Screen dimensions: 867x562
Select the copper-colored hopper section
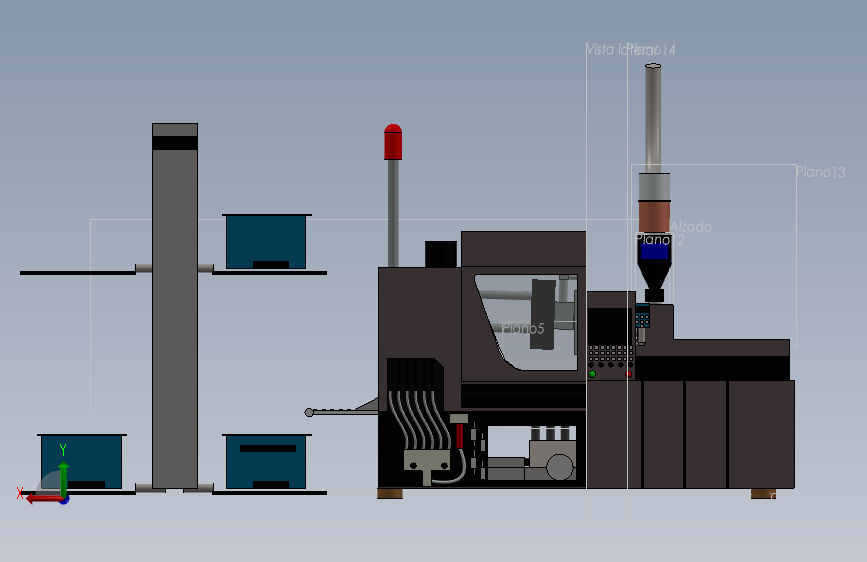click(x=654, y=216)
